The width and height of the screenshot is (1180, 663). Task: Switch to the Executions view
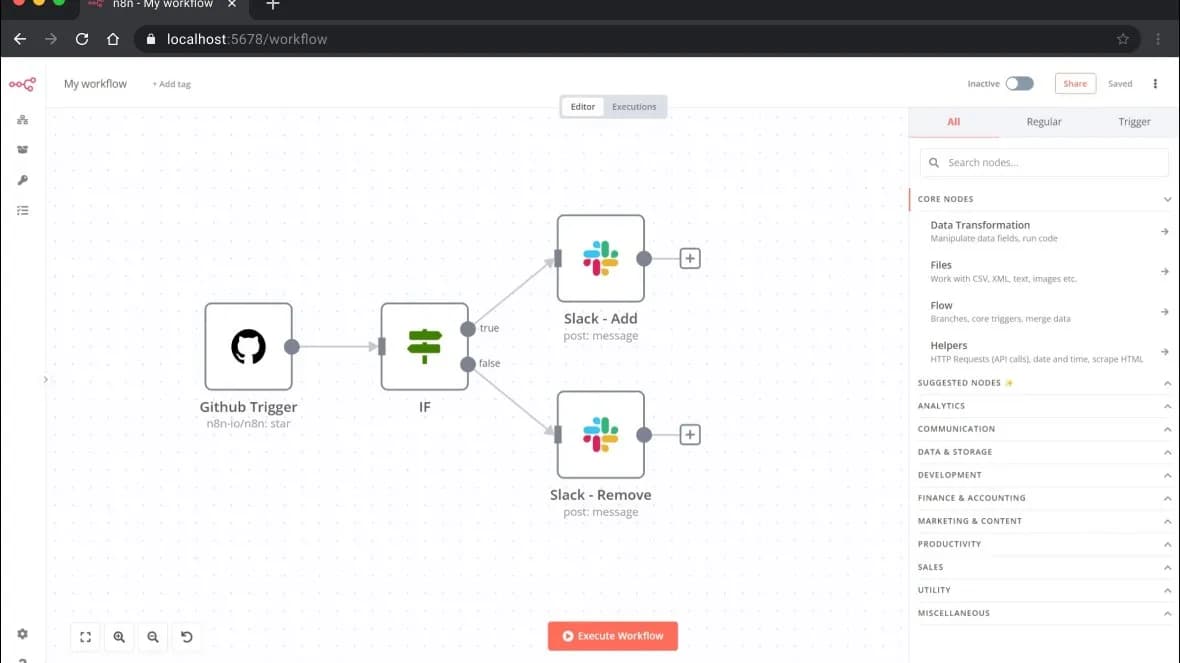coord(634,107)
